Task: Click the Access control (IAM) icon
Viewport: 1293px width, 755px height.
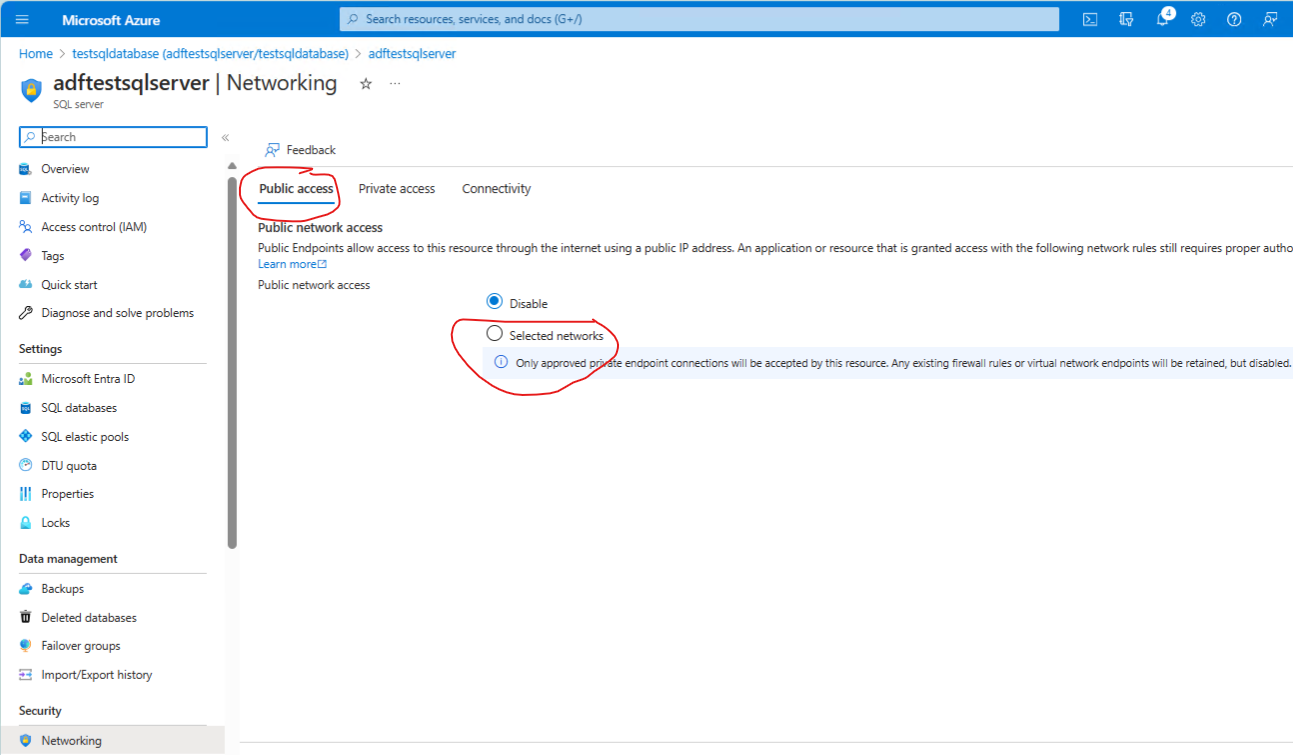Action: 26,227
